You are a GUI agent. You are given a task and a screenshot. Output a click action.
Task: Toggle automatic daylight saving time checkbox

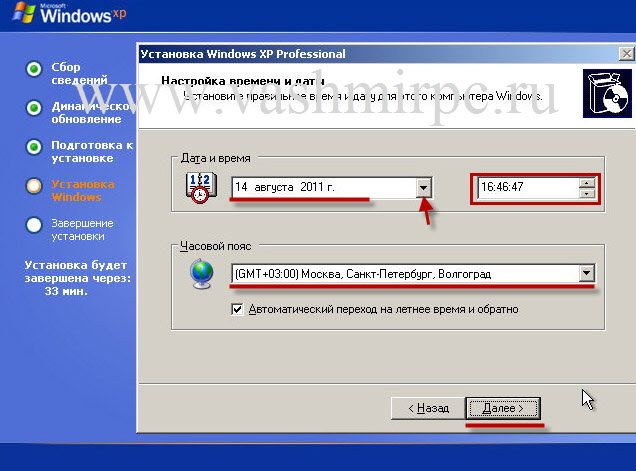point(237,310)
